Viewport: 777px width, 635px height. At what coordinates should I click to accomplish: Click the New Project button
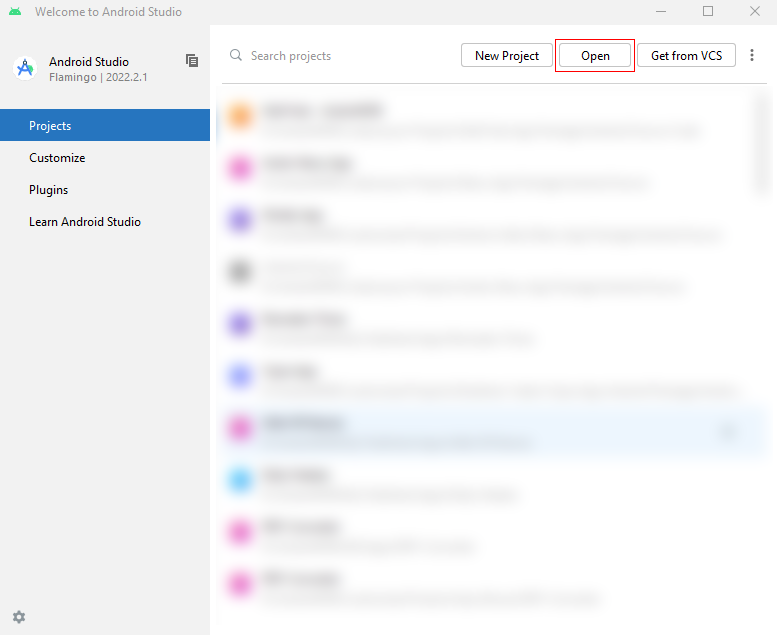[x=506, y=56]
